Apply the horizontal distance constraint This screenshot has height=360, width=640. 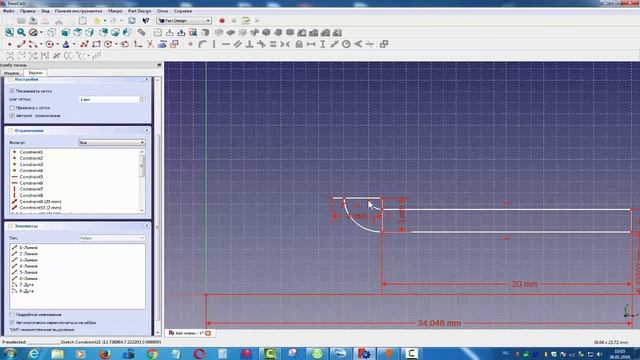point(311,44)
